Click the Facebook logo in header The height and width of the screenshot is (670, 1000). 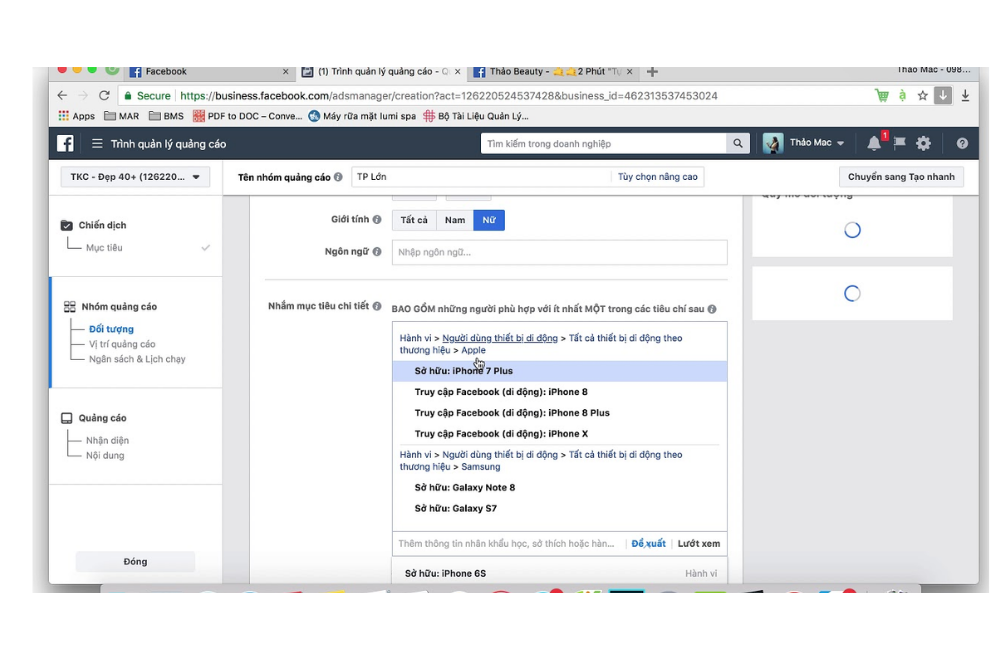(x=65, y=144)
